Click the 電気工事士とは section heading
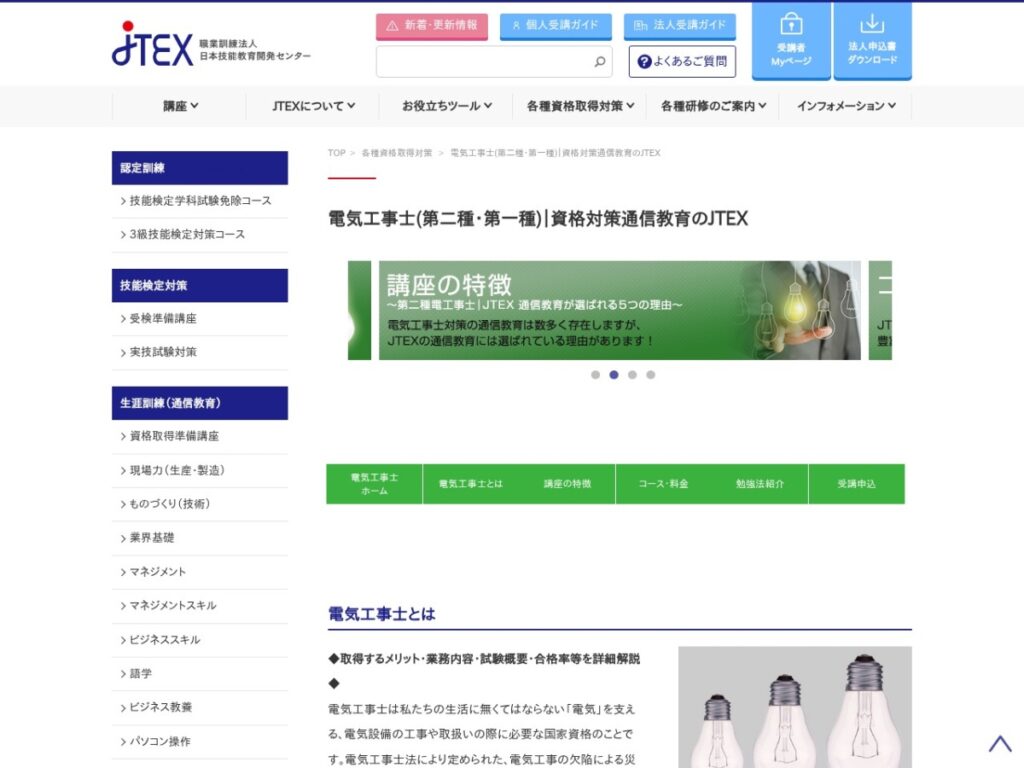The image size is (1024, 768). click(381, 614)
